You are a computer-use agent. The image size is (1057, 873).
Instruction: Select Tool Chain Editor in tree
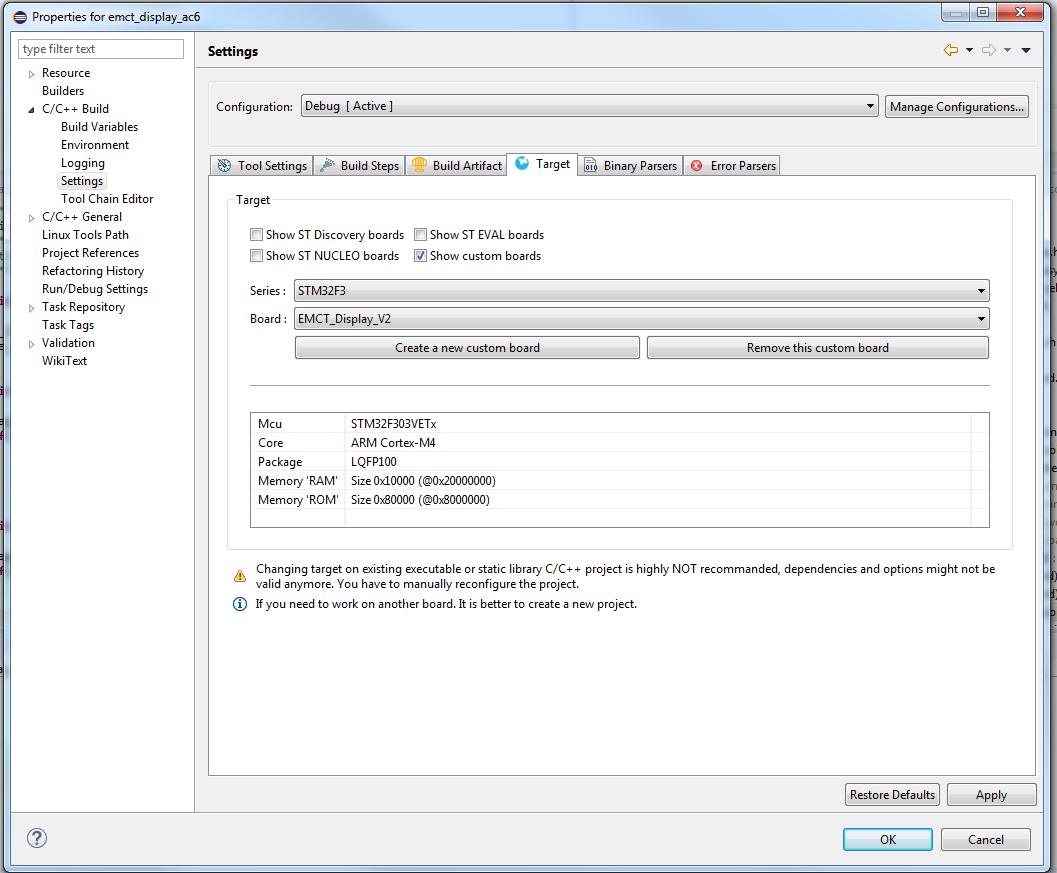(107, 199)
